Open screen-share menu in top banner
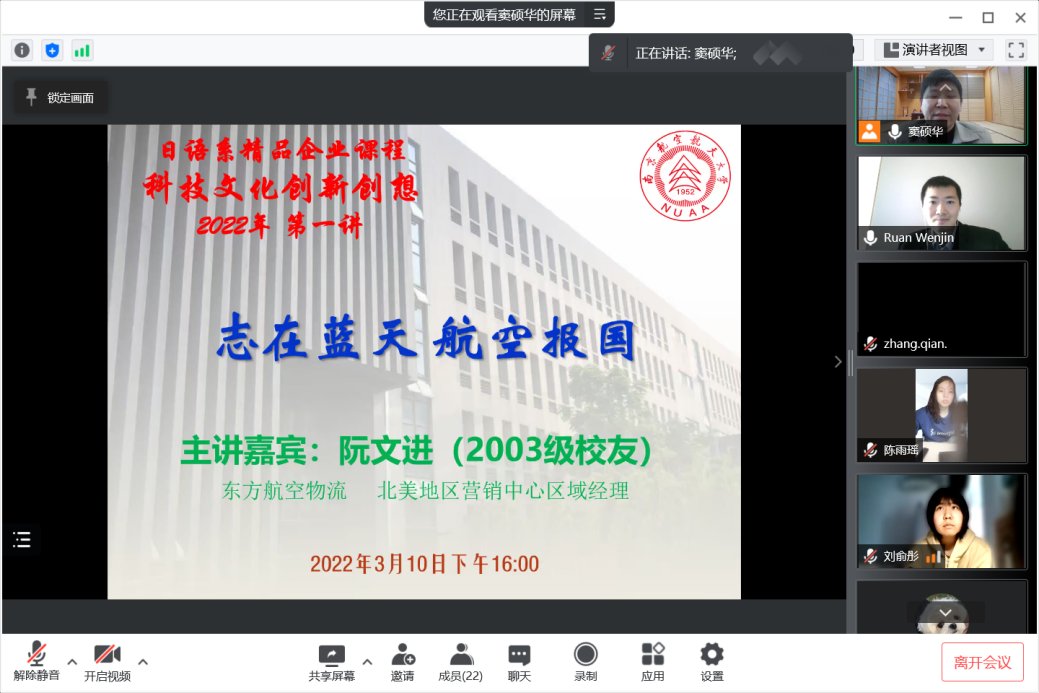This screenshot has width=1039, height=693. click(600, 14)
